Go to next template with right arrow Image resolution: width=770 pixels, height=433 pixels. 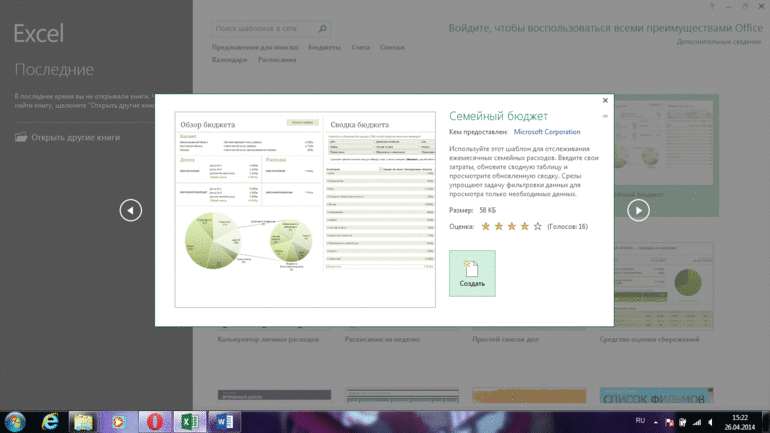[x=638, y=210]
